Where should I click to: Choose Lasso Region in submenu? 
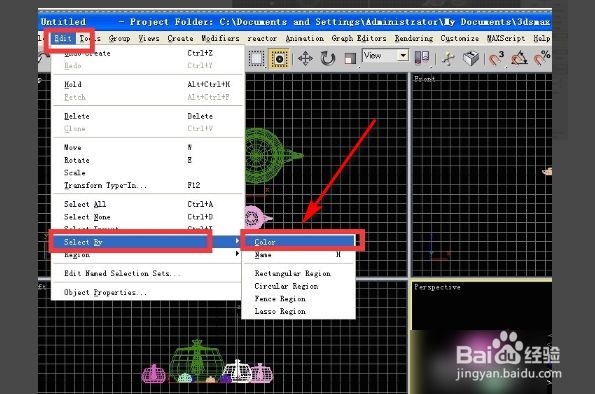pyautogui.click(x=280, y=312)
